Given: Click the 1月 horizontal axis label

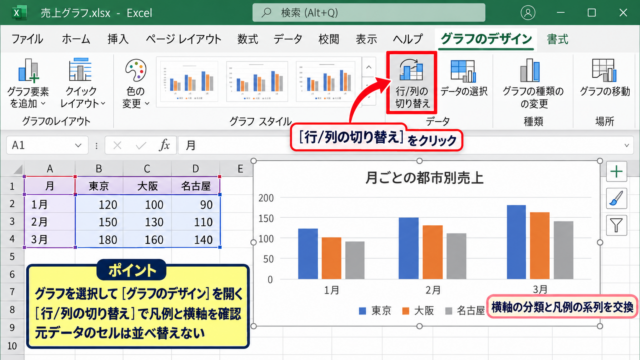Looking at the screenshot, I should 331,290.
